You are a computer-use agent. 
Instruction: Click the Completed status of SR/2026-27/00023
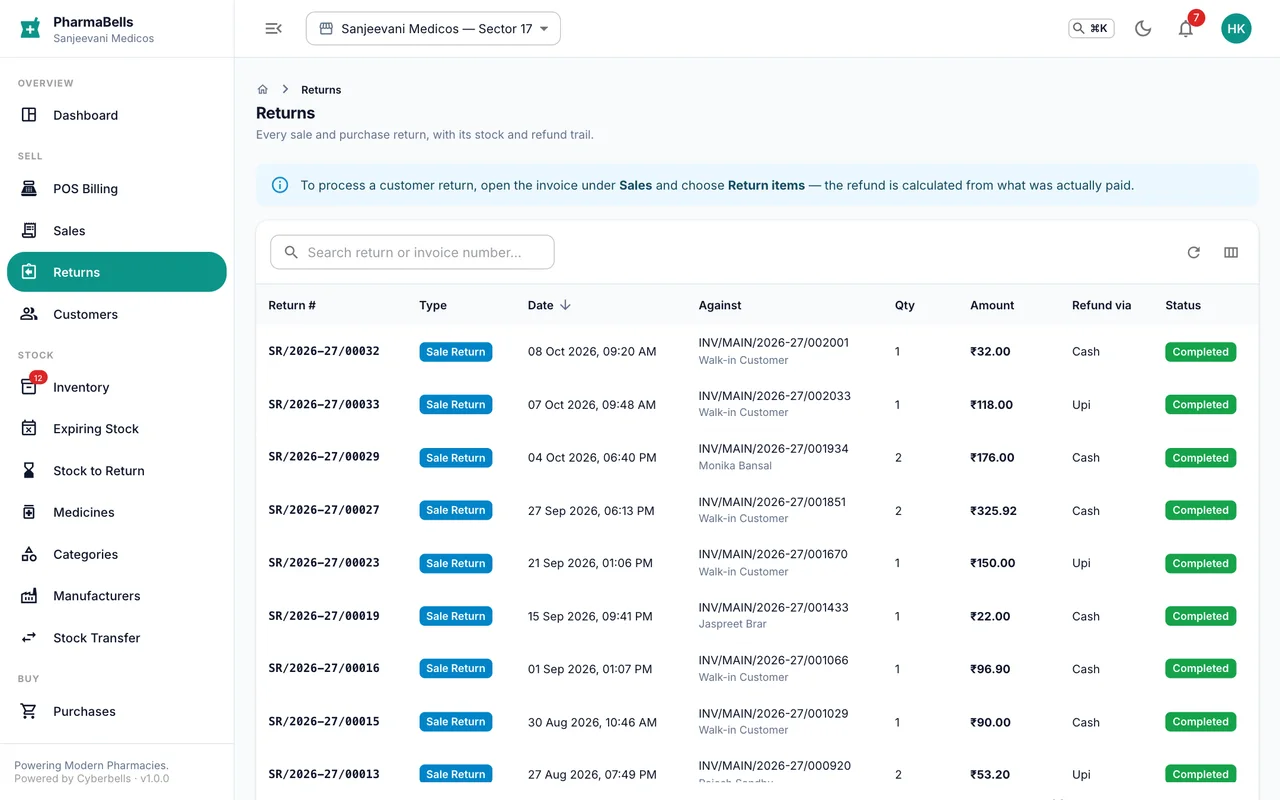coord(1200,563)
